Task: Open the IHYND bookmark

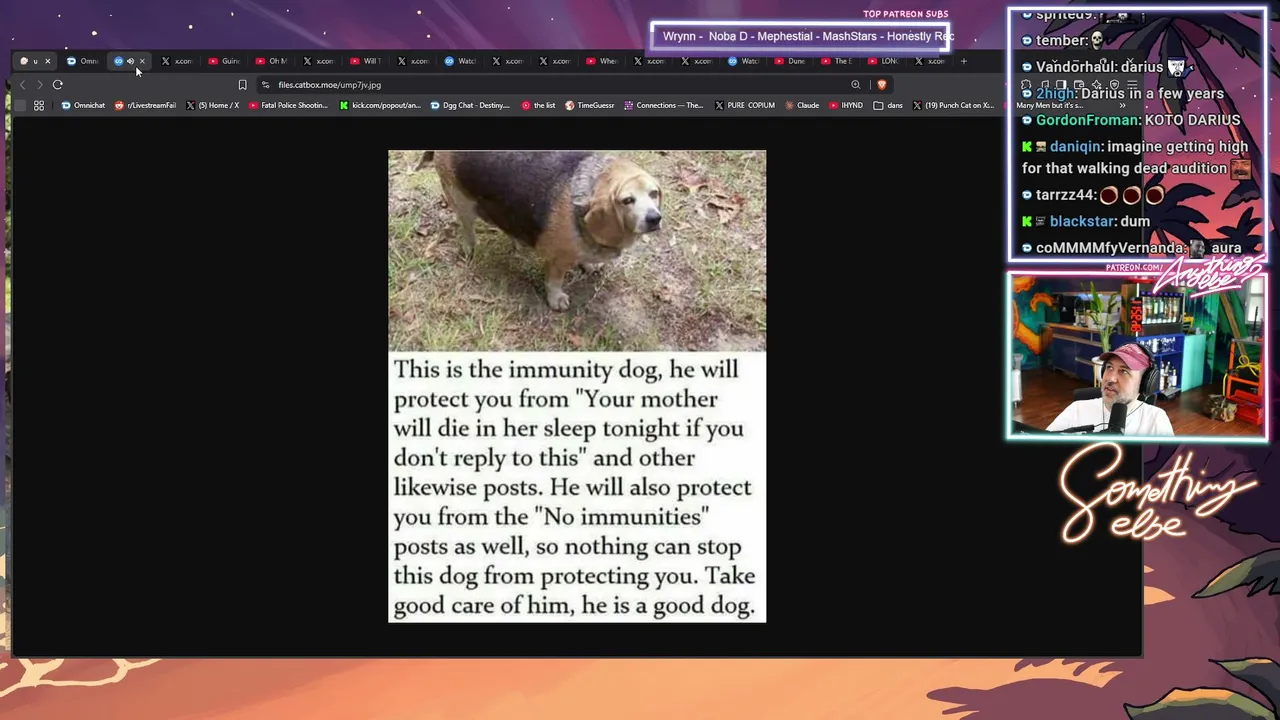Action: [846, 105]
